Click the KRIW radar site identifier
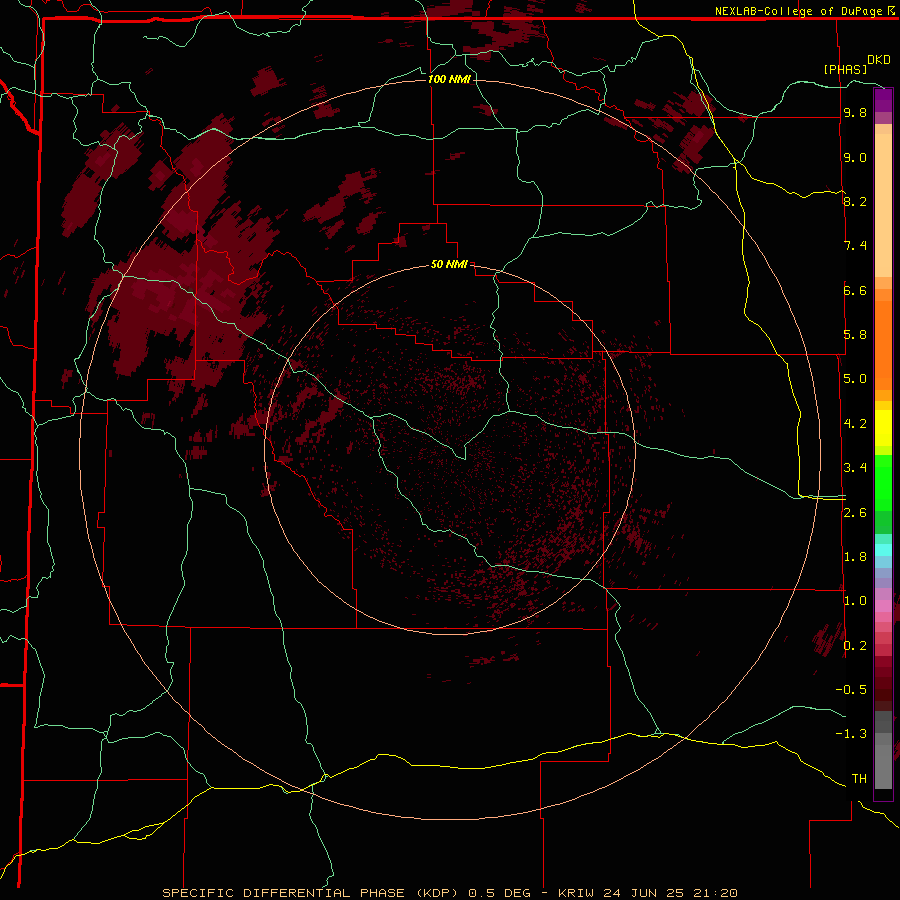 (578, 893)
